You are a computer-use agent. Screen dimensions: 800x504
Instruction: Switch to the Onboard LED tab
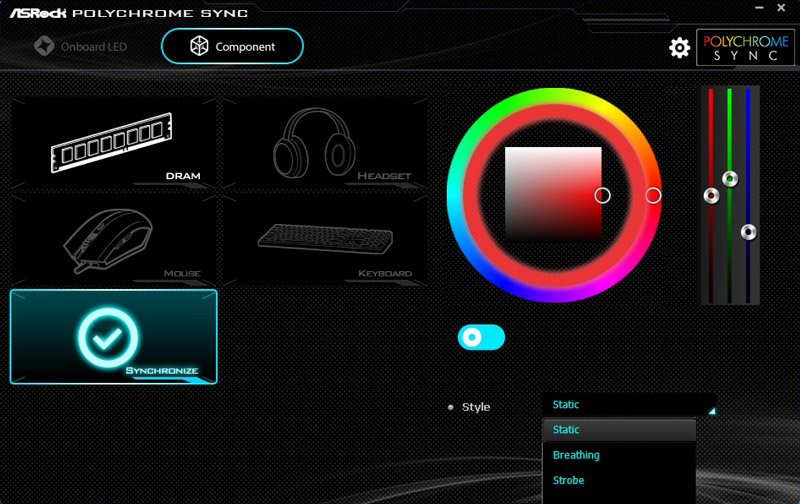[x=81, y=46]
